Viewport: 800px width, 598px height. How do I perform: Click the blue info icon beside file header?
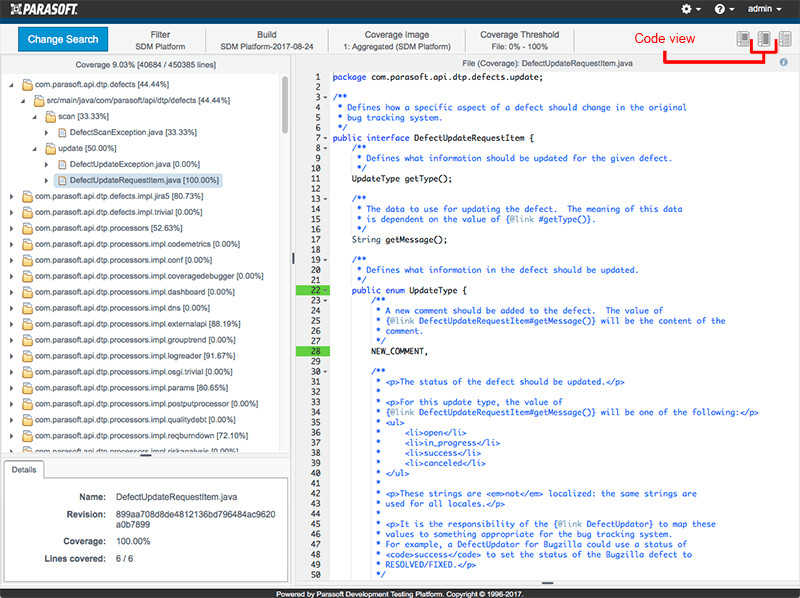pyautogui.click(x=783, y=62)
